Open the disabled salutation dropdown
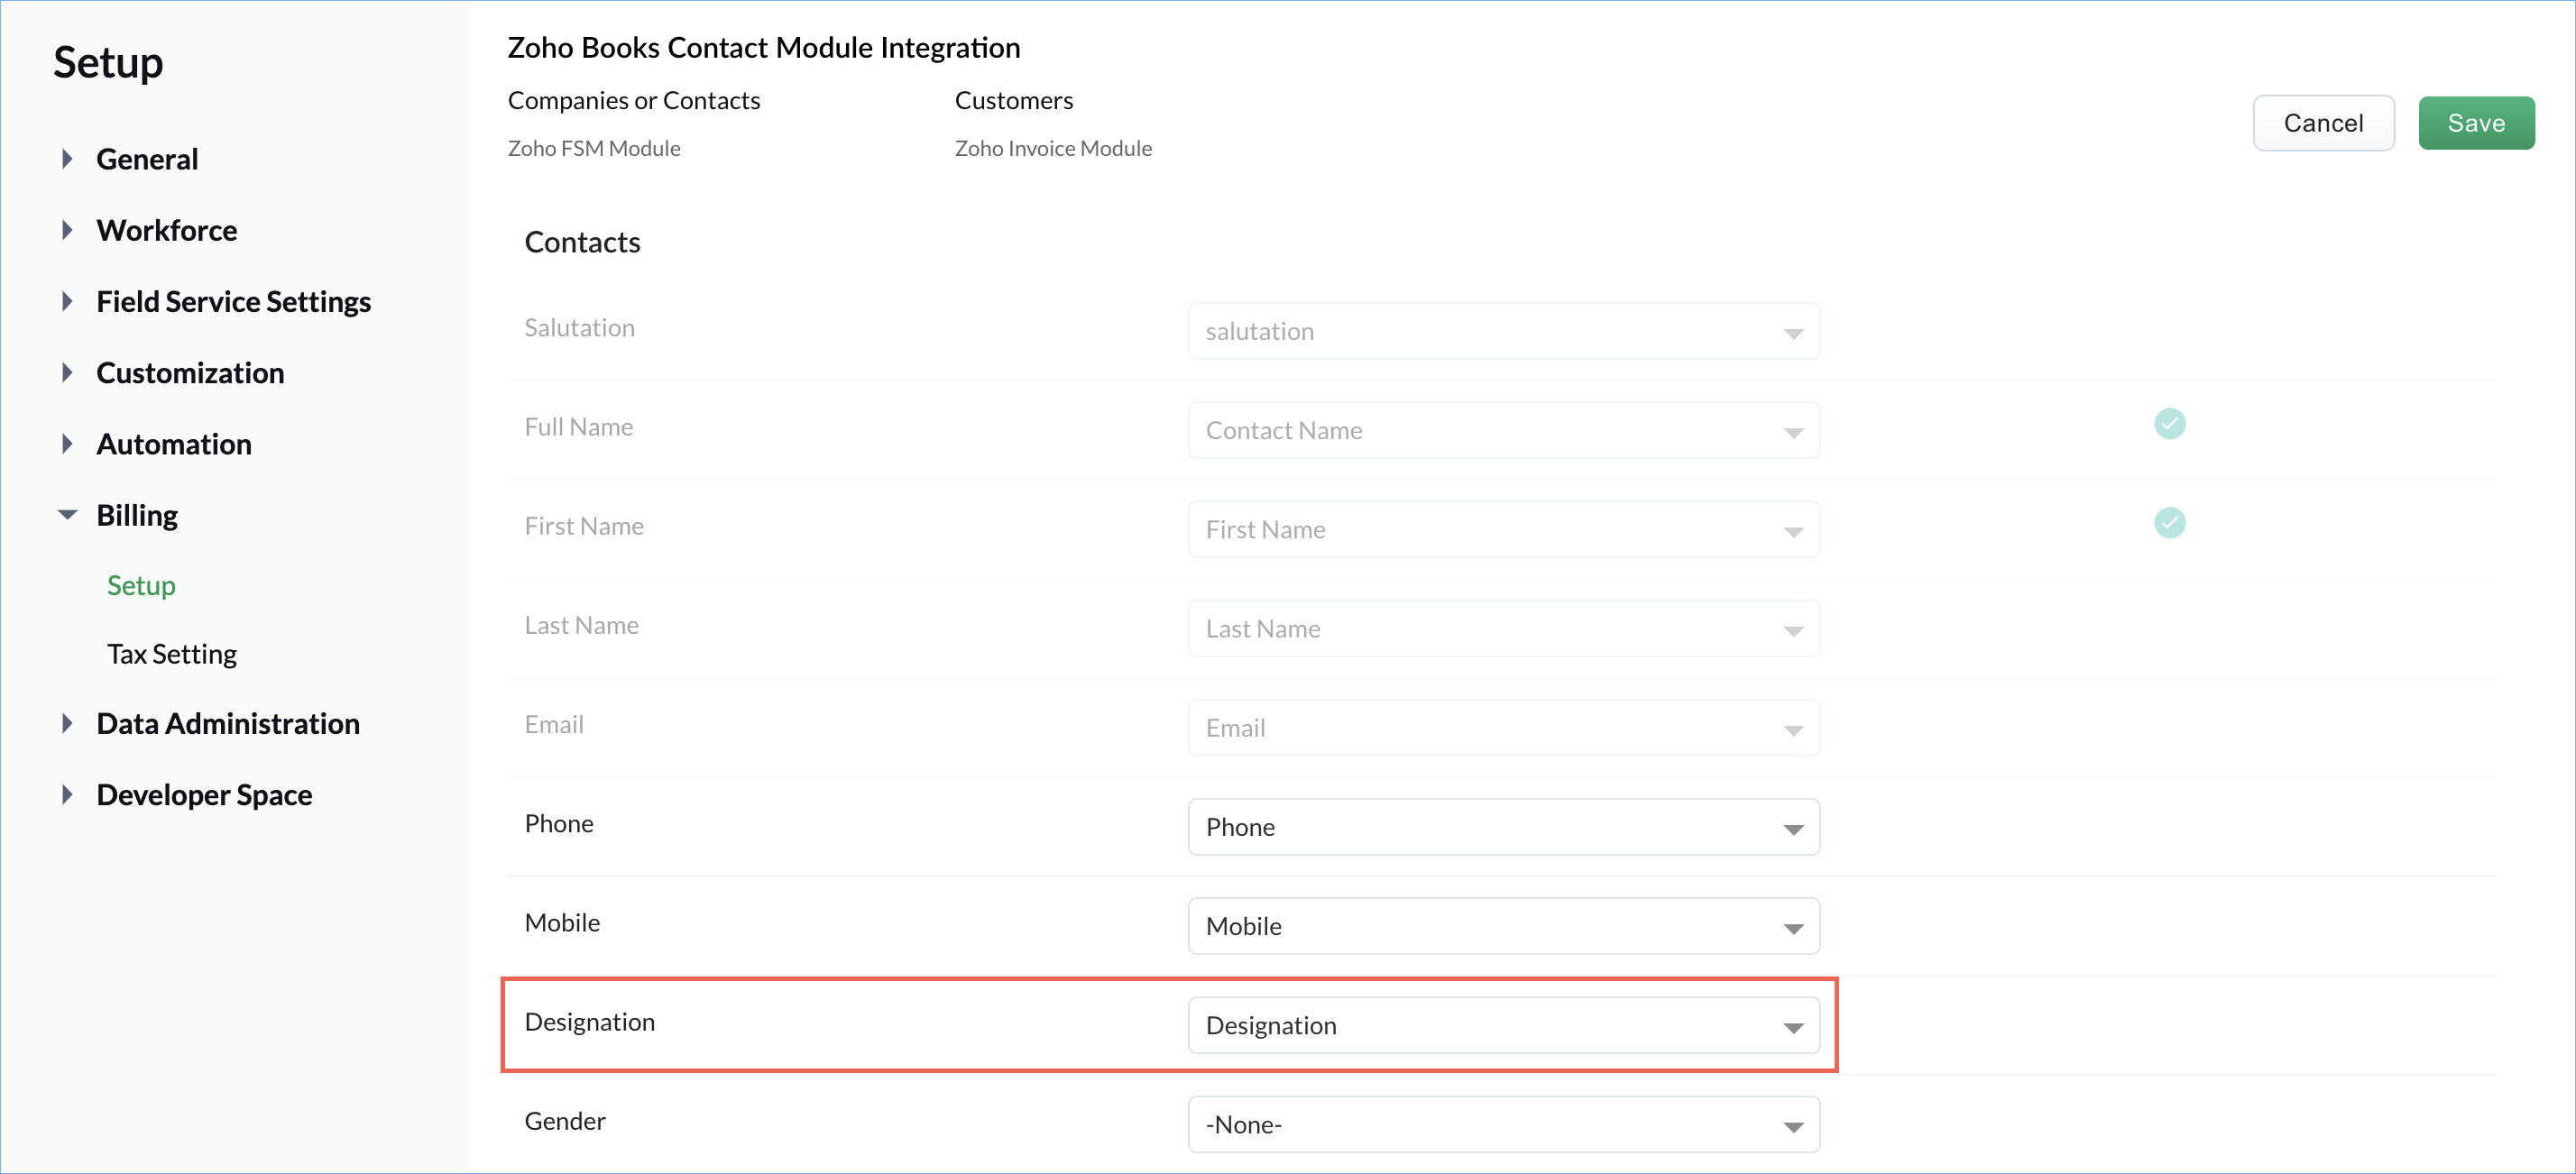The width and height of the screenshot is (2576, 1174). pos(1502,331)
